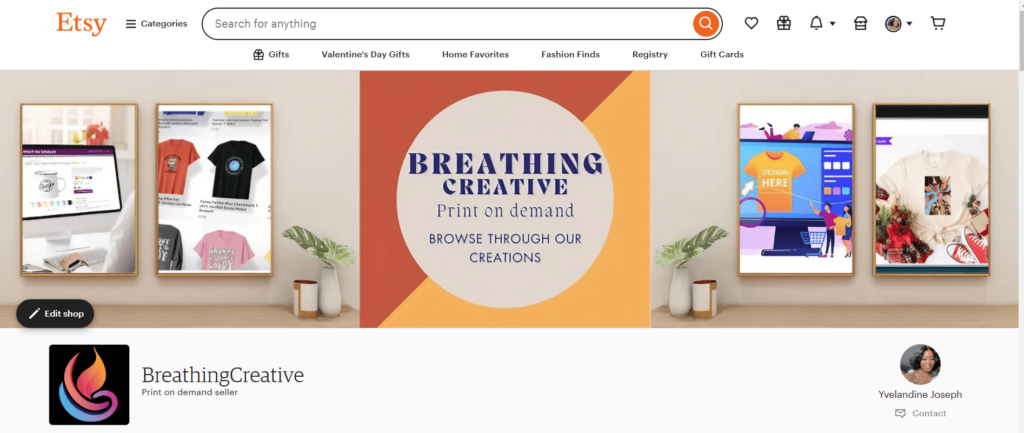Open the Categories hamburger menu
Image resolution: width=1024 pixels, height=433 pixels.
tap(157, 24)
